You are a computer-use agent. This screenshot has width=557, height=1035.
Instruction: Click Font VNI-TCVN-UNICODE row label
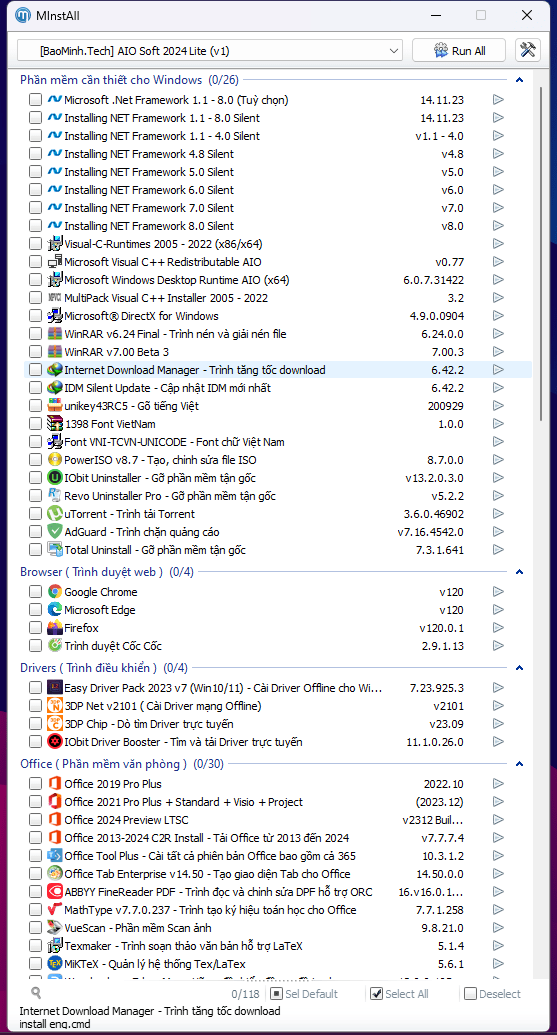(174, 442)
